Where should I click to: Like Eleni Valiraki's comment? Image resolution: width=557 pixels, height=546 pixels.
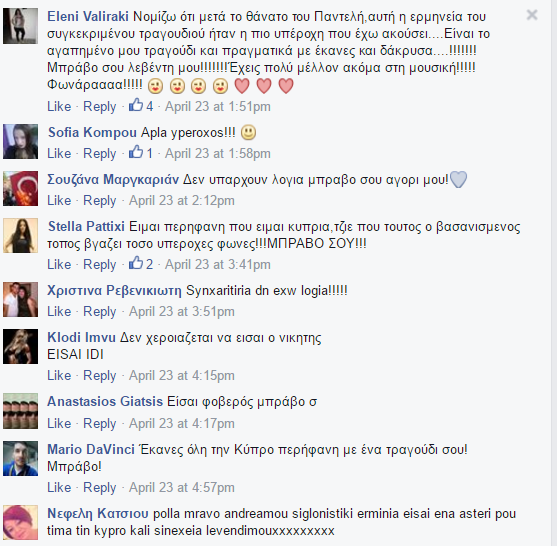tap(59, 107)
